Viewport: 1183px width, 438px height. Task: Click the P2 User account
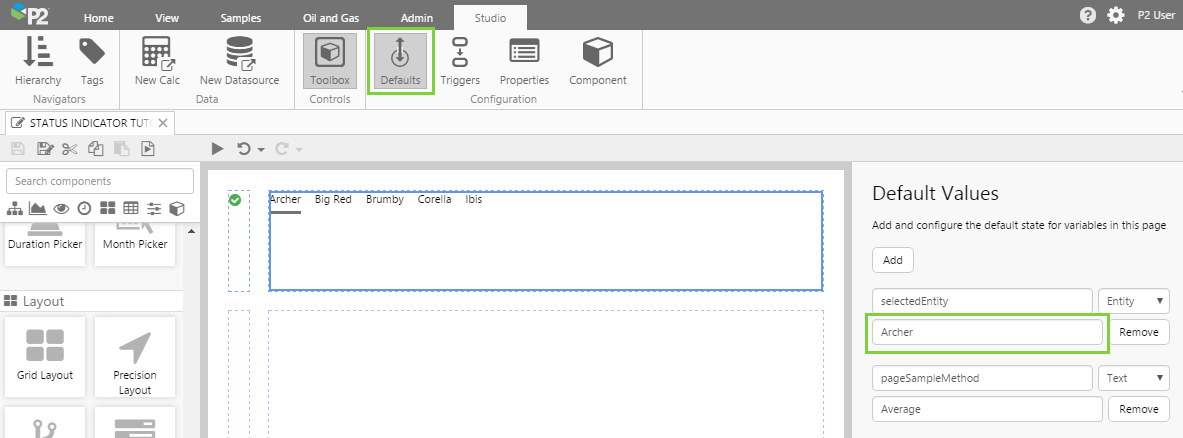click(x=1156, y=15)
